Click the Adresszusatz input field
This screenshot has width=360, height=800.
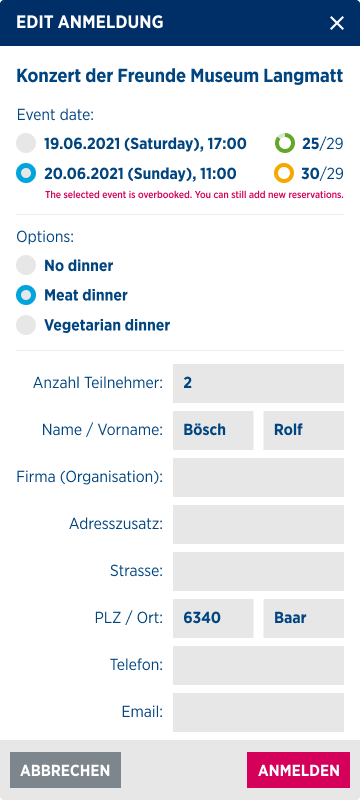259,524
